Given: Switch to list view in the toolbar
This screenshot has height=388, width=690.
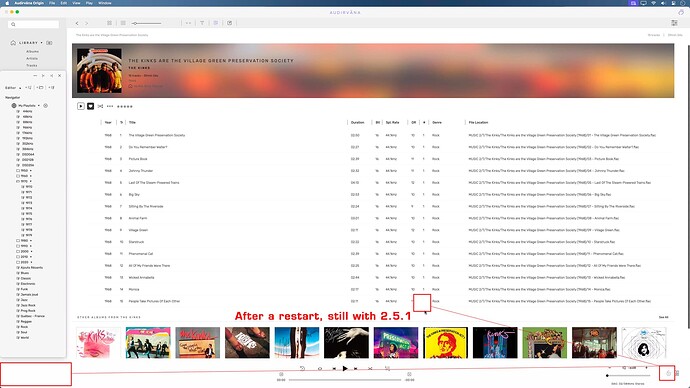Looking at the screenshot, I should 123,23.
